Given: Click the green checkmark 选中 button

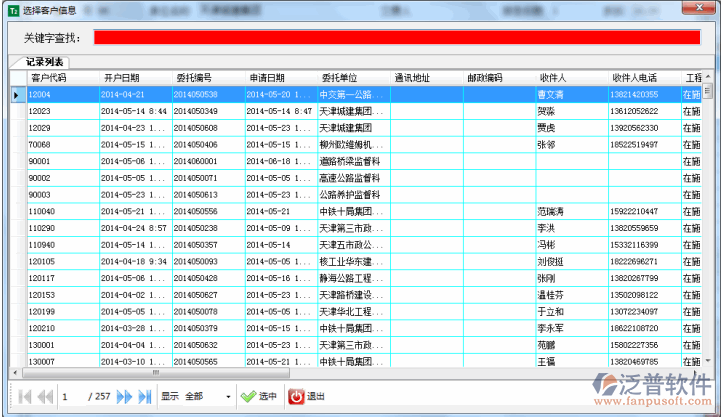Looking at the screenshot, I should (260, 396).
